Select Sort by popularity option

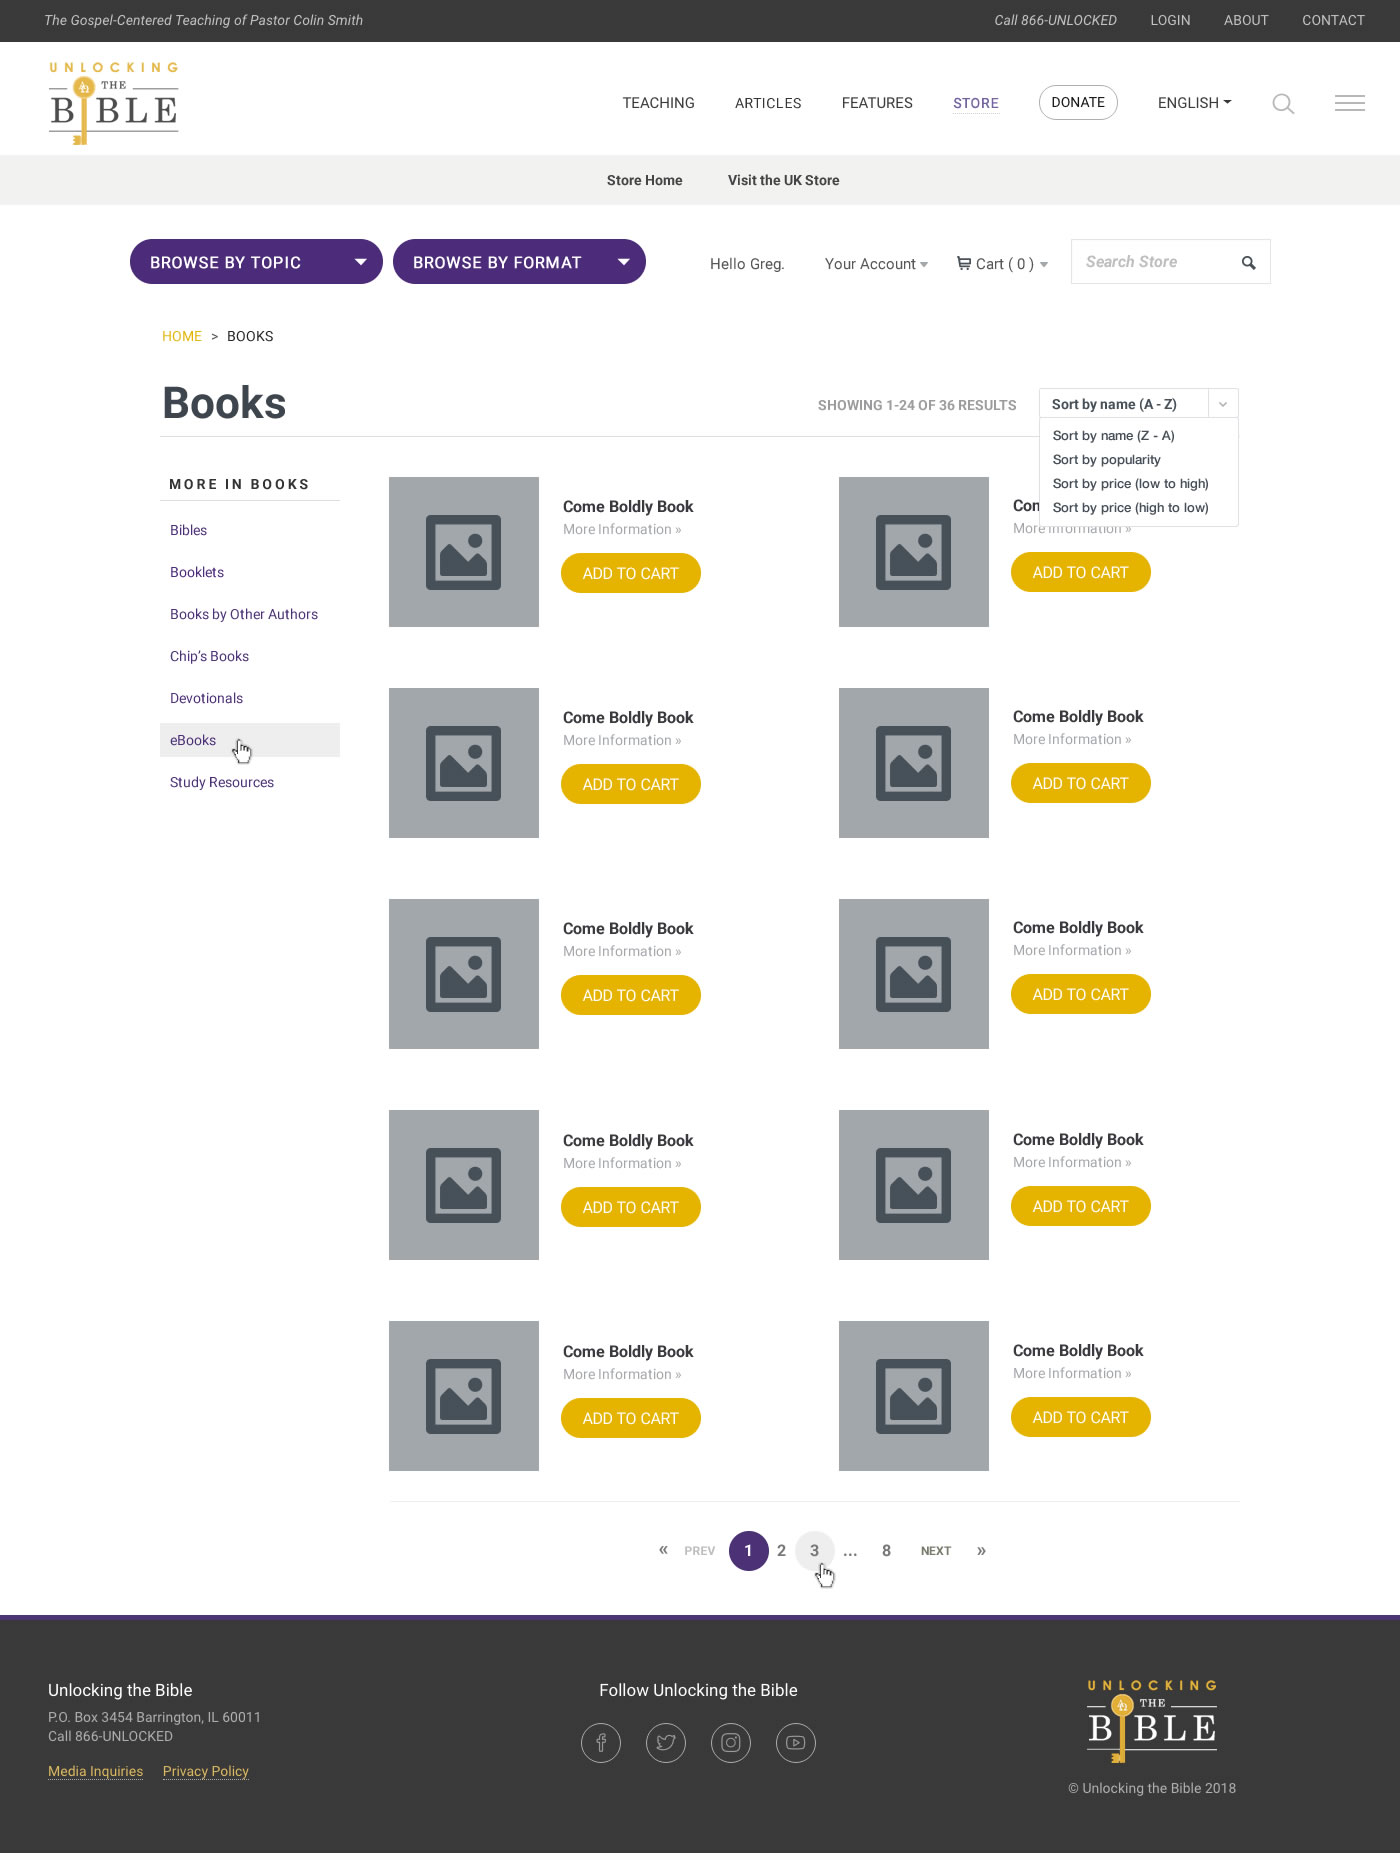click(1106, 460)
